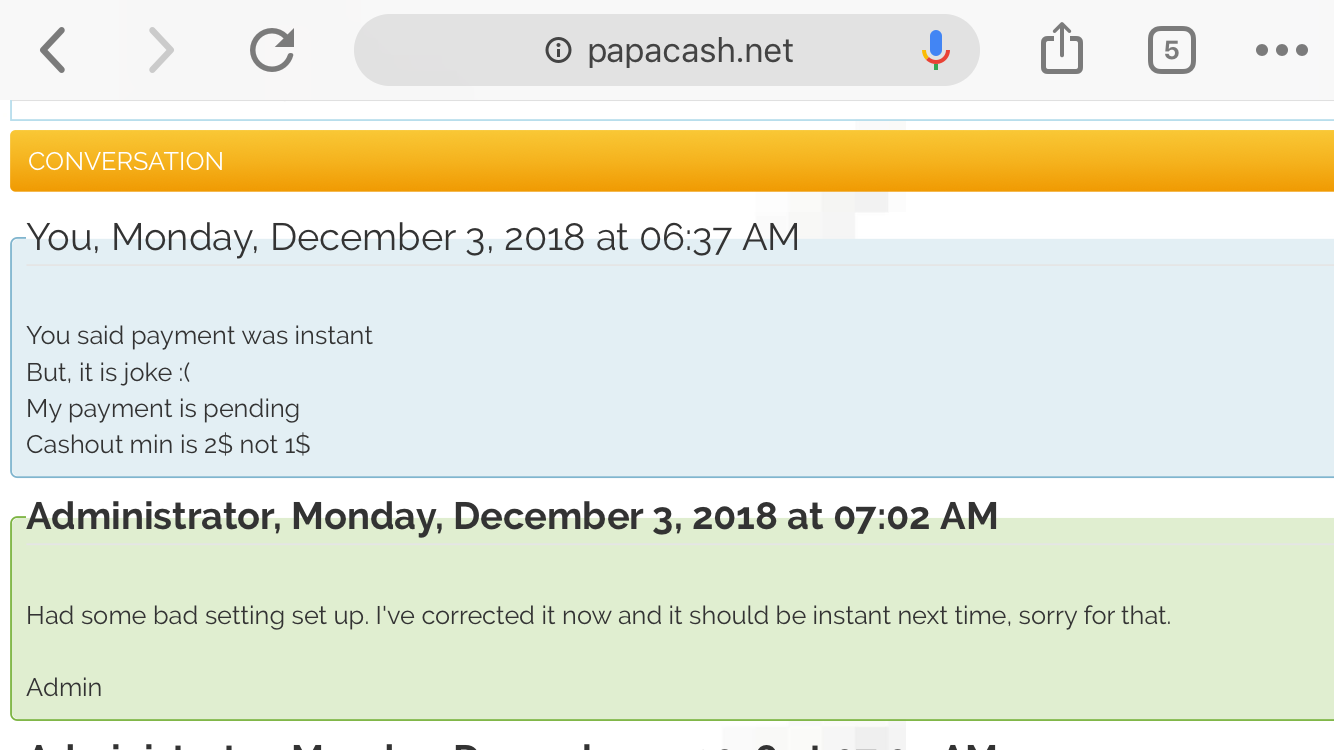Start voice search with microphone icon
The height and width of the screenshot is (750, 1334).
[935, 50]
